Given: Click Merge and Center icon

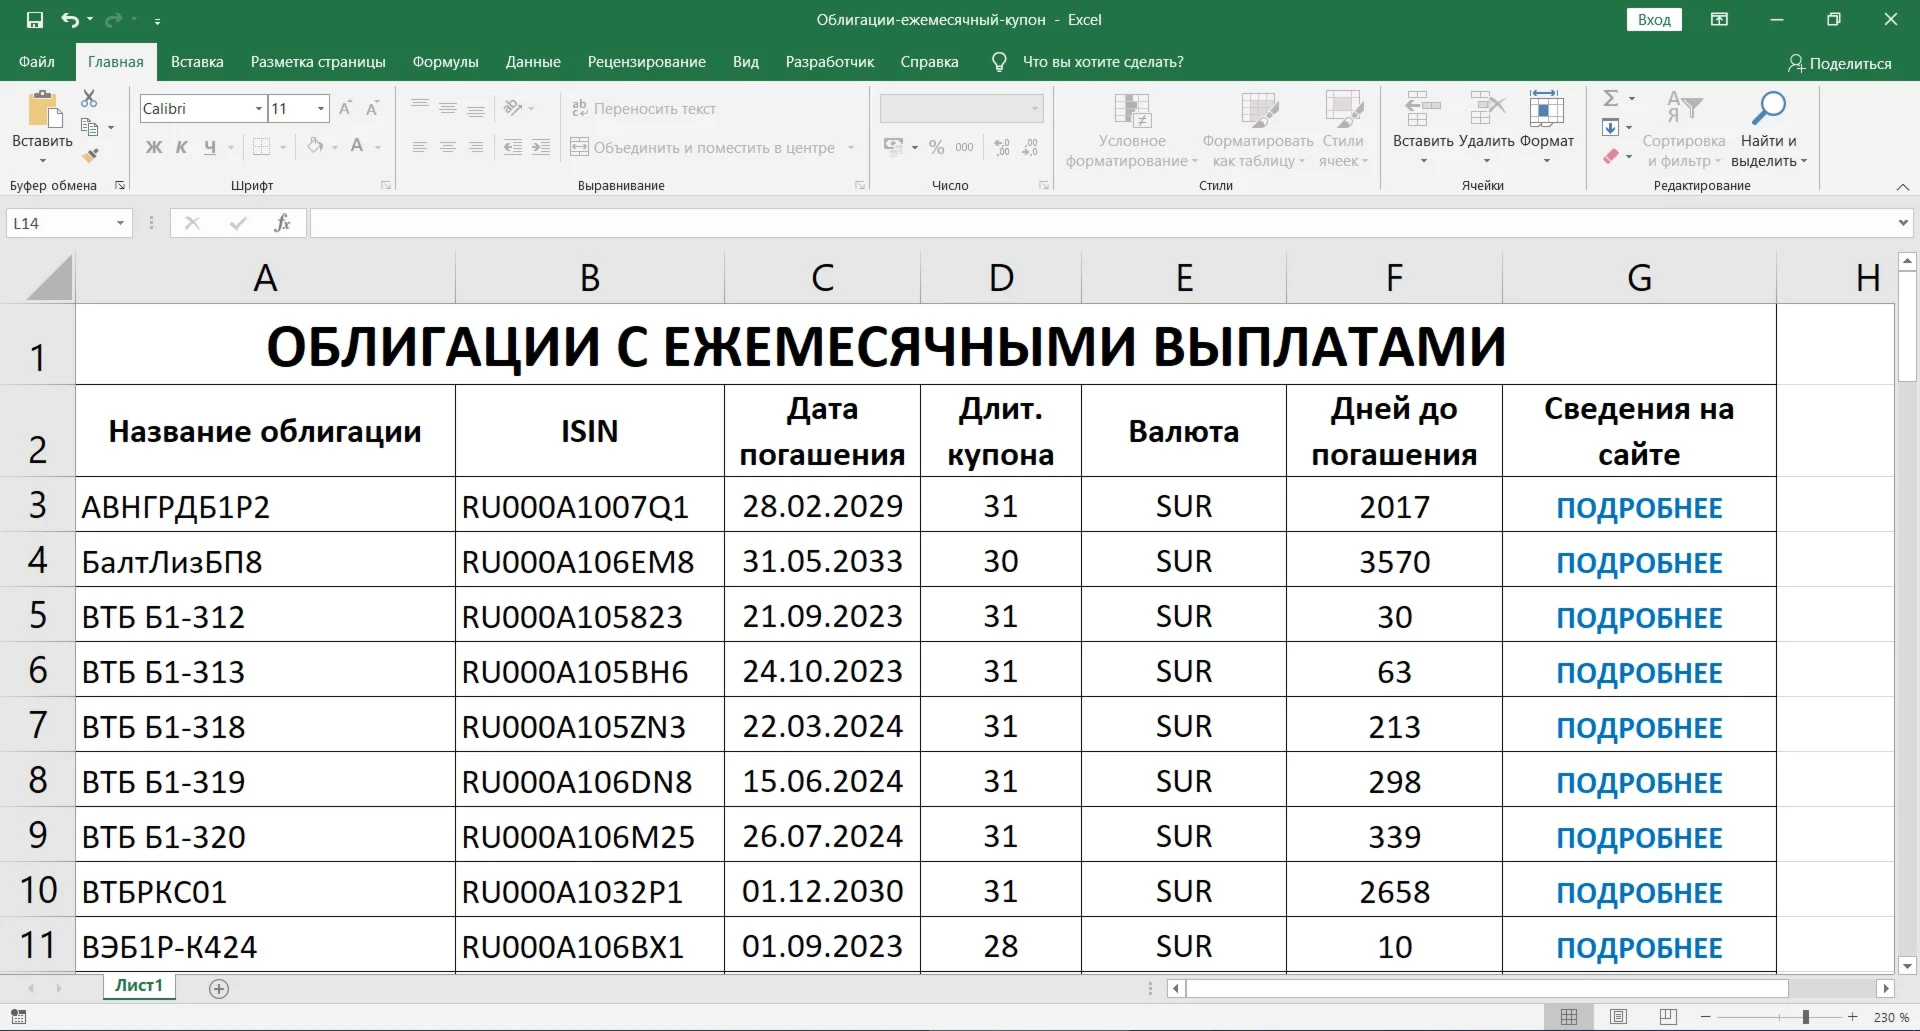Looking at the screenshot, I should [578, 147].
